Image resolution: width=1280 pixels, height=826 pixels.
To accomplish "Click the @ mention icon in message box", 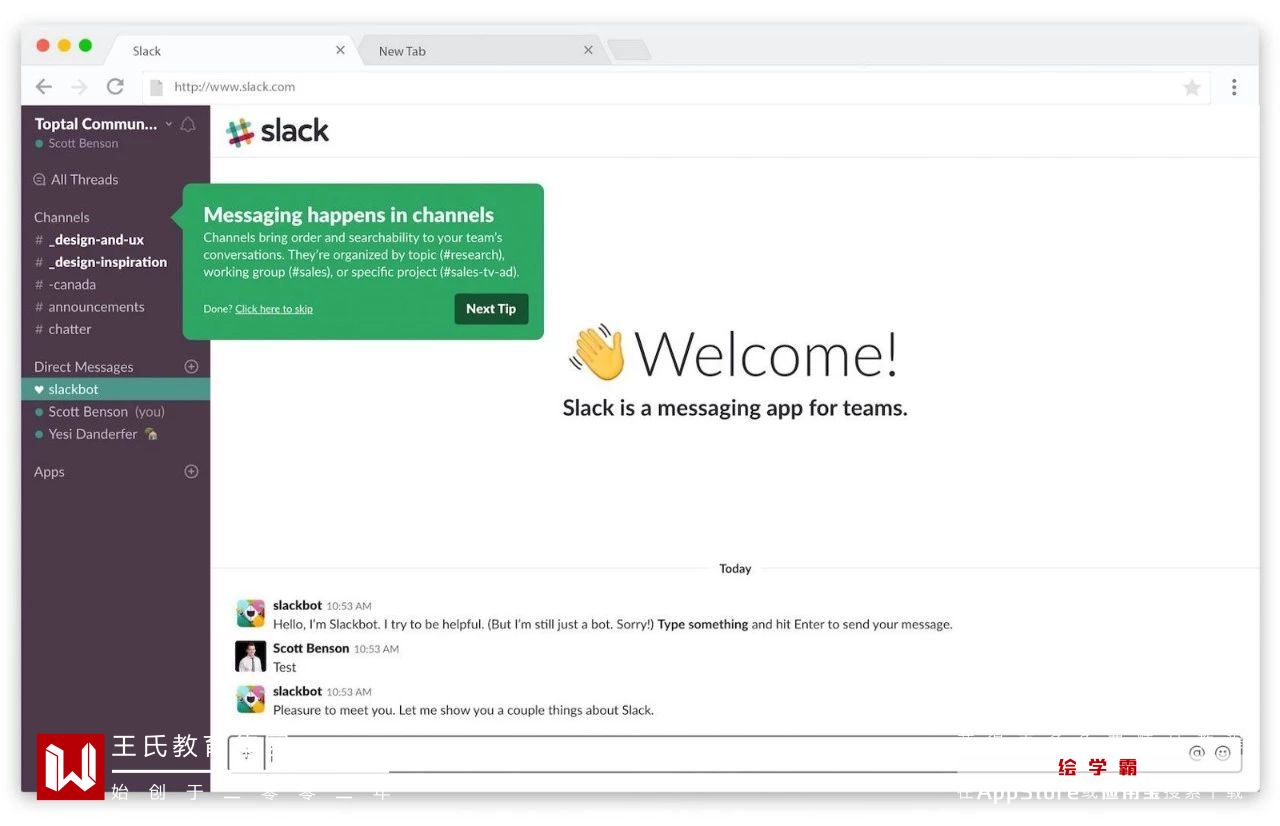I will [x=1197, y=753].
